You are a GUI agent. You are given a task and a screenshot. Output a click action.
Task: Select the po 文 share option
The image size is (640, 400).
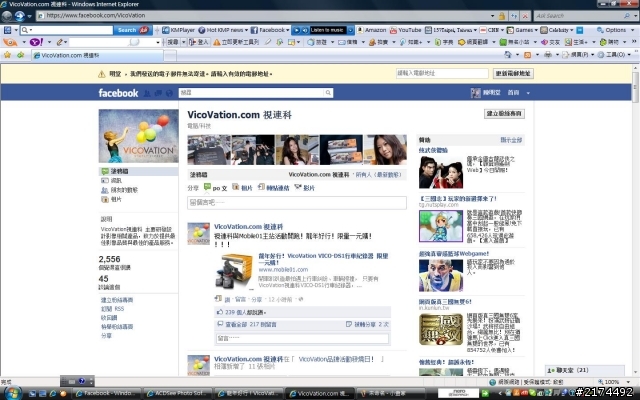pyautogui.click(x=215, y=188)
